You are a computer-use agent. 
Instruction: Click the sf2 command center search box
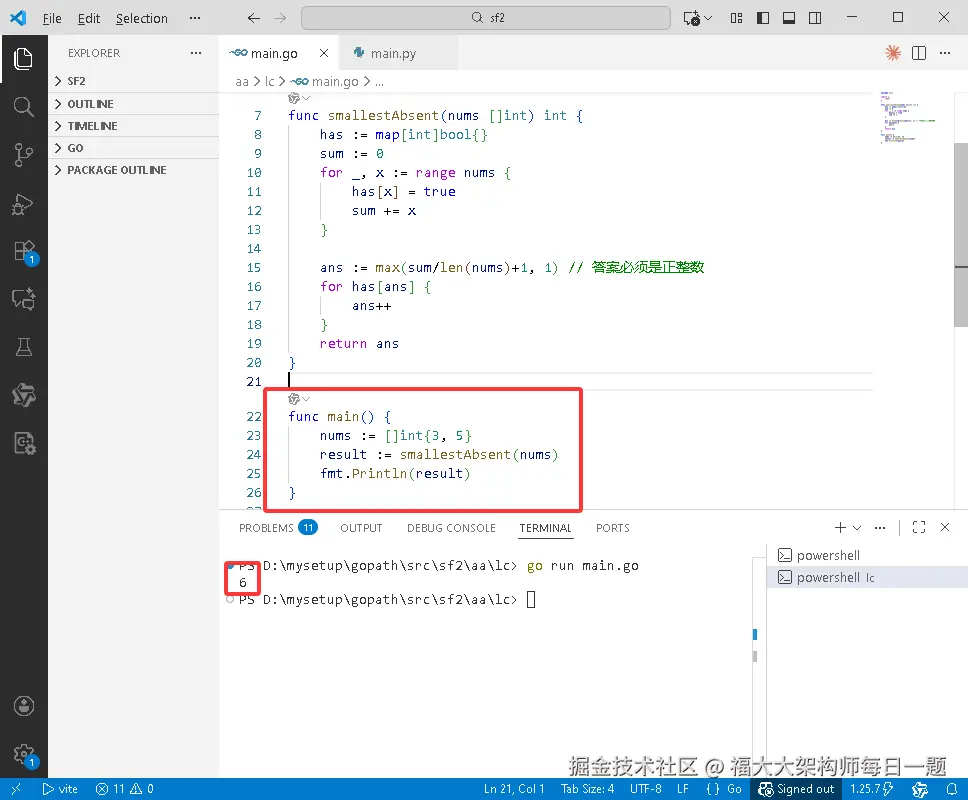click(486, 18)
